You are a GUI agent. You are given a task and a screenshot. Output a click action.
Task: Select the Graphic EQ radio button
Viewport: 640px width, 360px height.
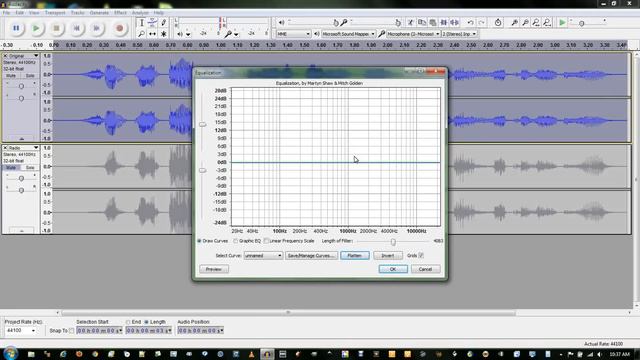coord(236,241)
